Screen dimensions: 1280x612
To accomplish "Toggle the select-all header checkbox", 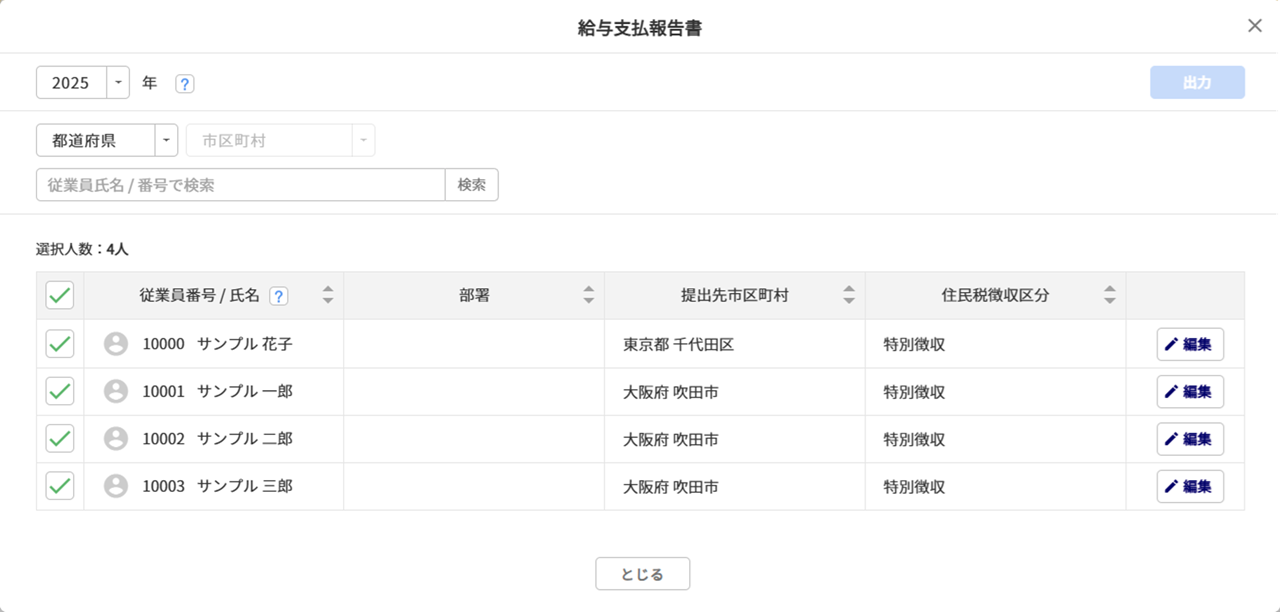I will pos(60,295).
